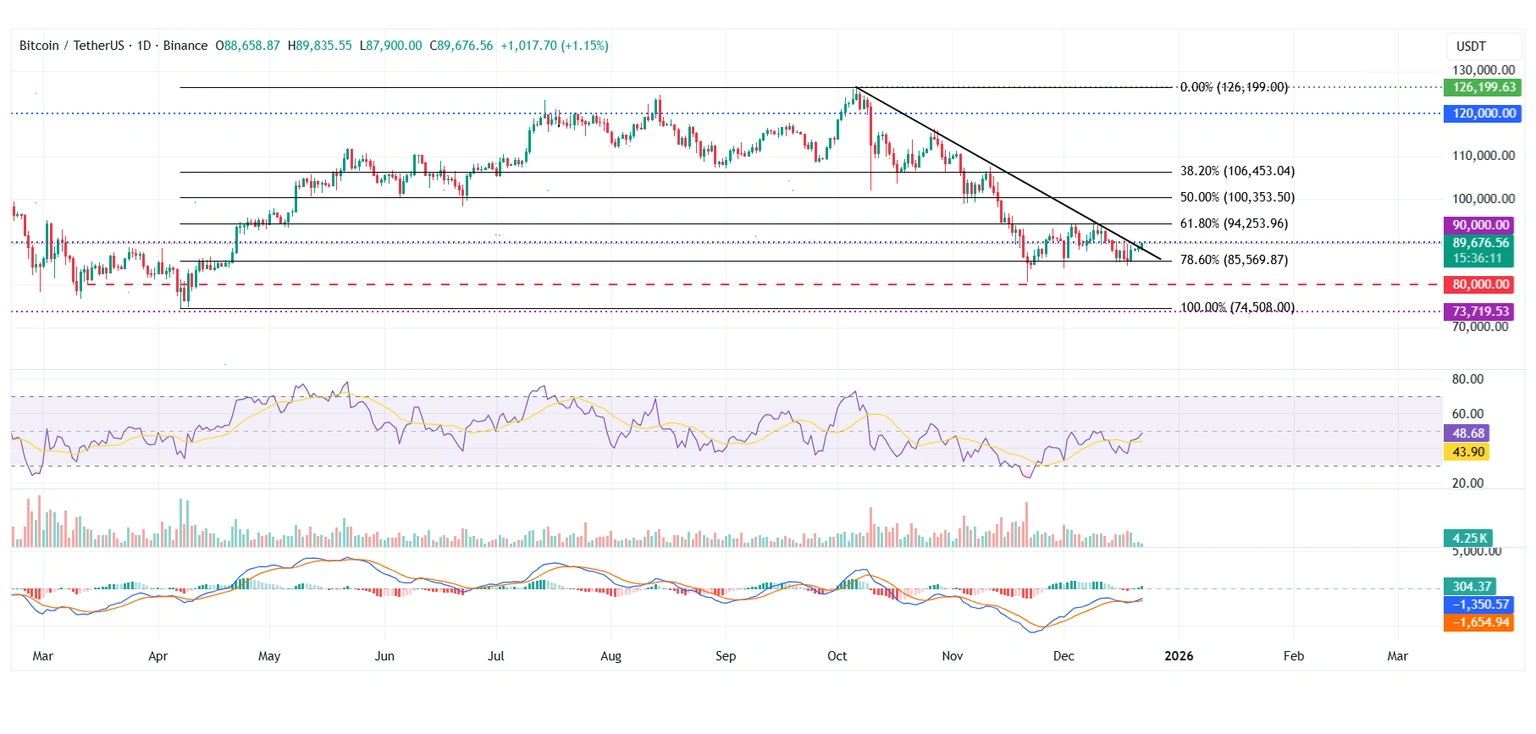Click the 2026 marker on the time axis

click(x=1179, y=656)
